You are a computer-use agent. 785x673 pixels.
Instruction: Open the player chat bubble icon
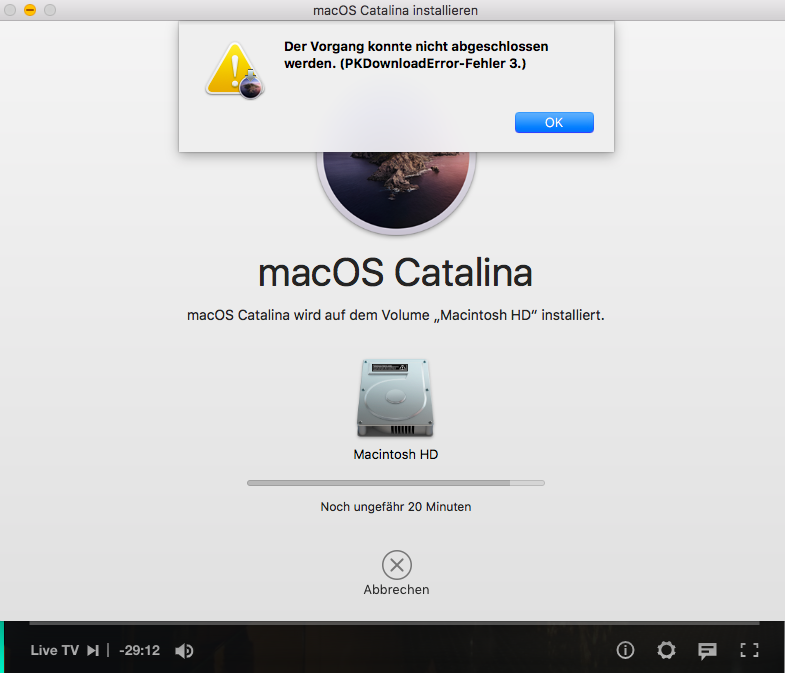coord(707,651)
